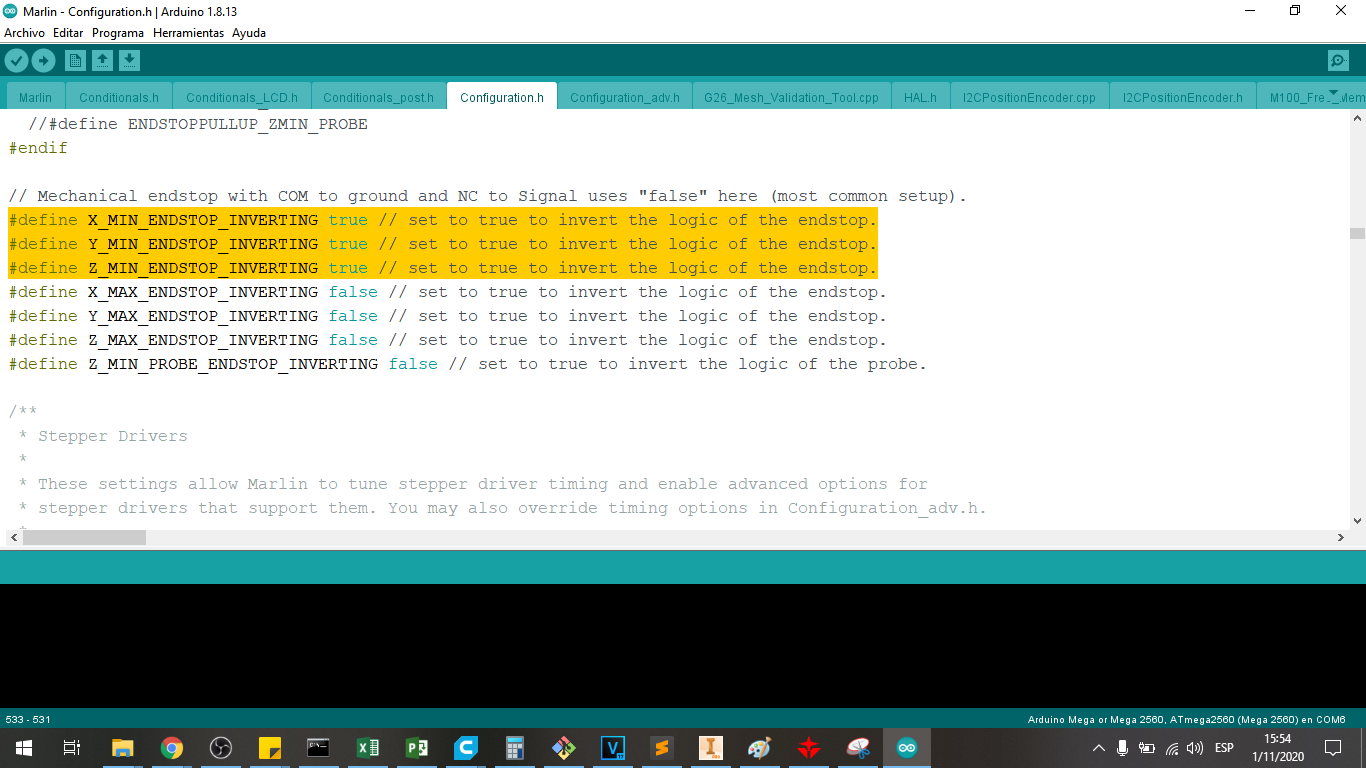Click the editor's scroll down arrow

[x=1357, y=520]
